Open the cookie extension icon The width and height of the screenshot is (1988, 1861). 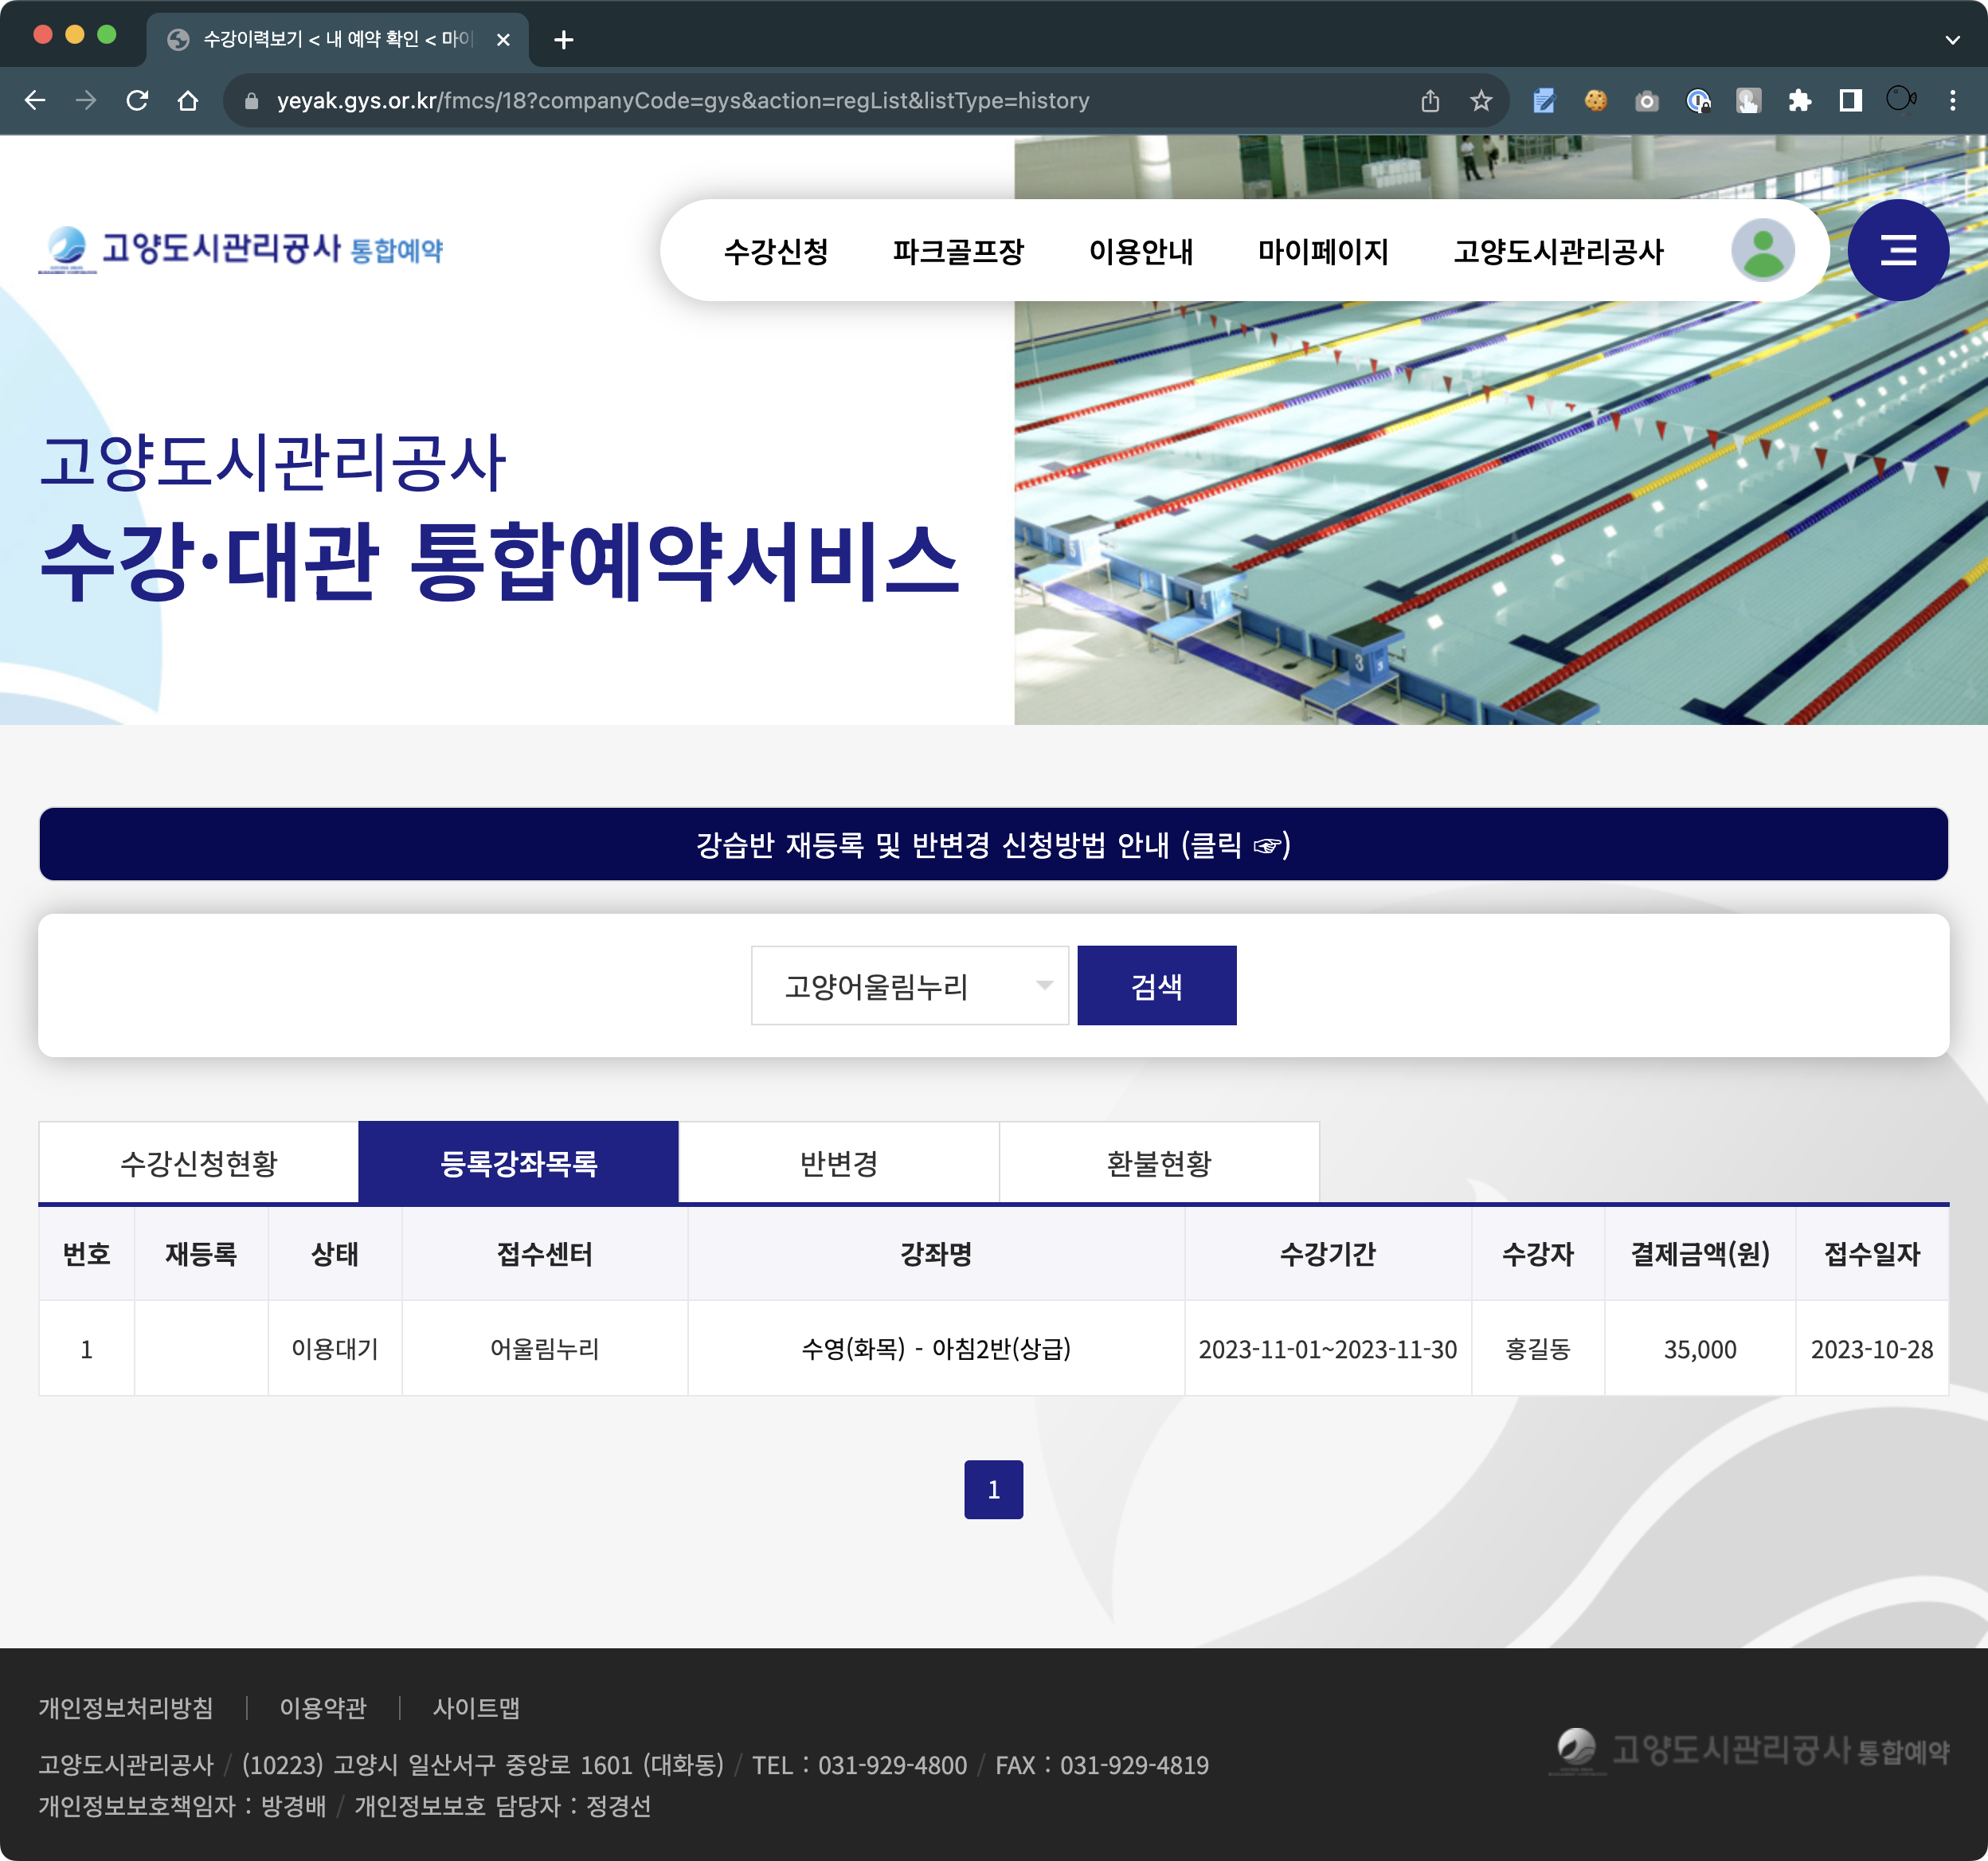tap(1595, 100)
